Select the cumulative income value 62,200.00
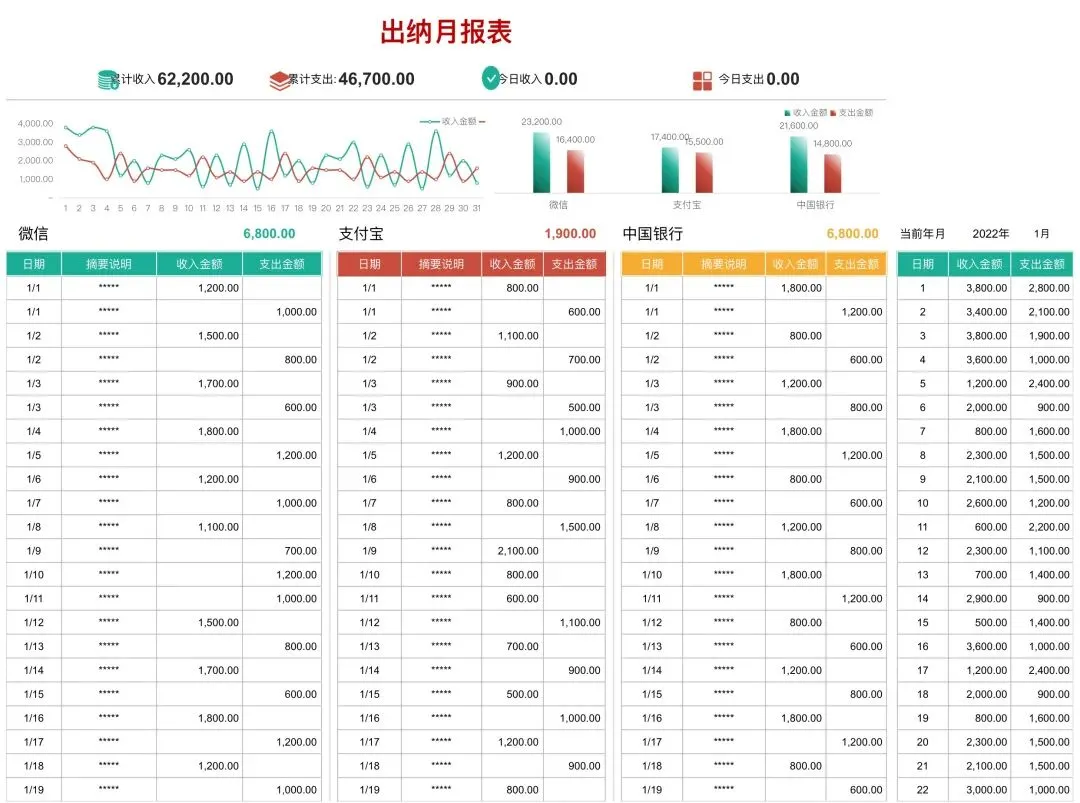 196,79
